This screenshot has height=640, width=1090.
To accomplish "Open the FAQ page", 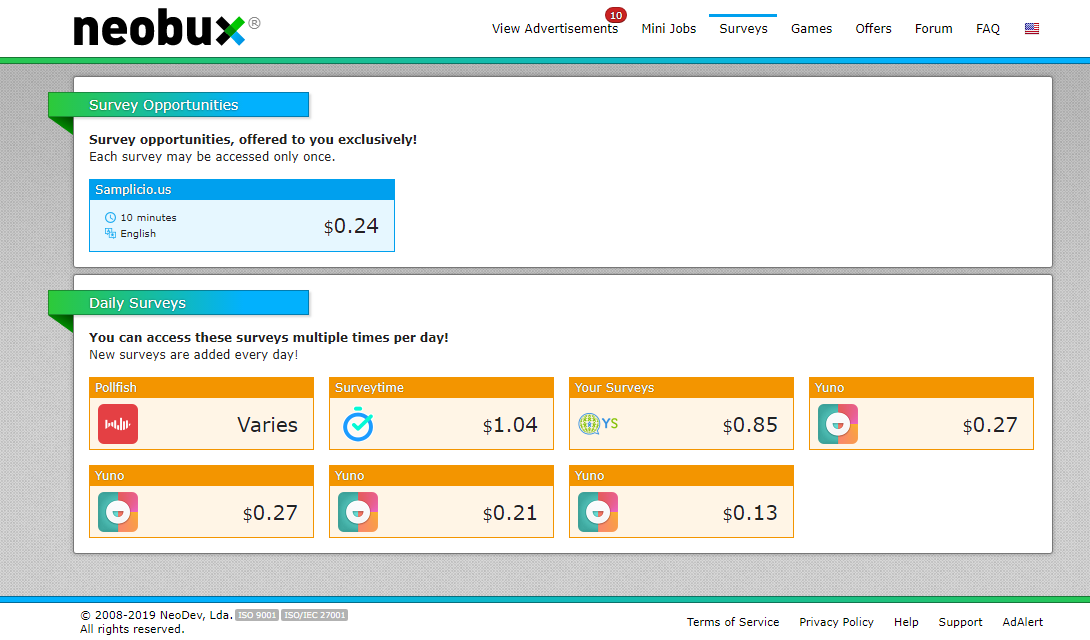I will [988, 28].
